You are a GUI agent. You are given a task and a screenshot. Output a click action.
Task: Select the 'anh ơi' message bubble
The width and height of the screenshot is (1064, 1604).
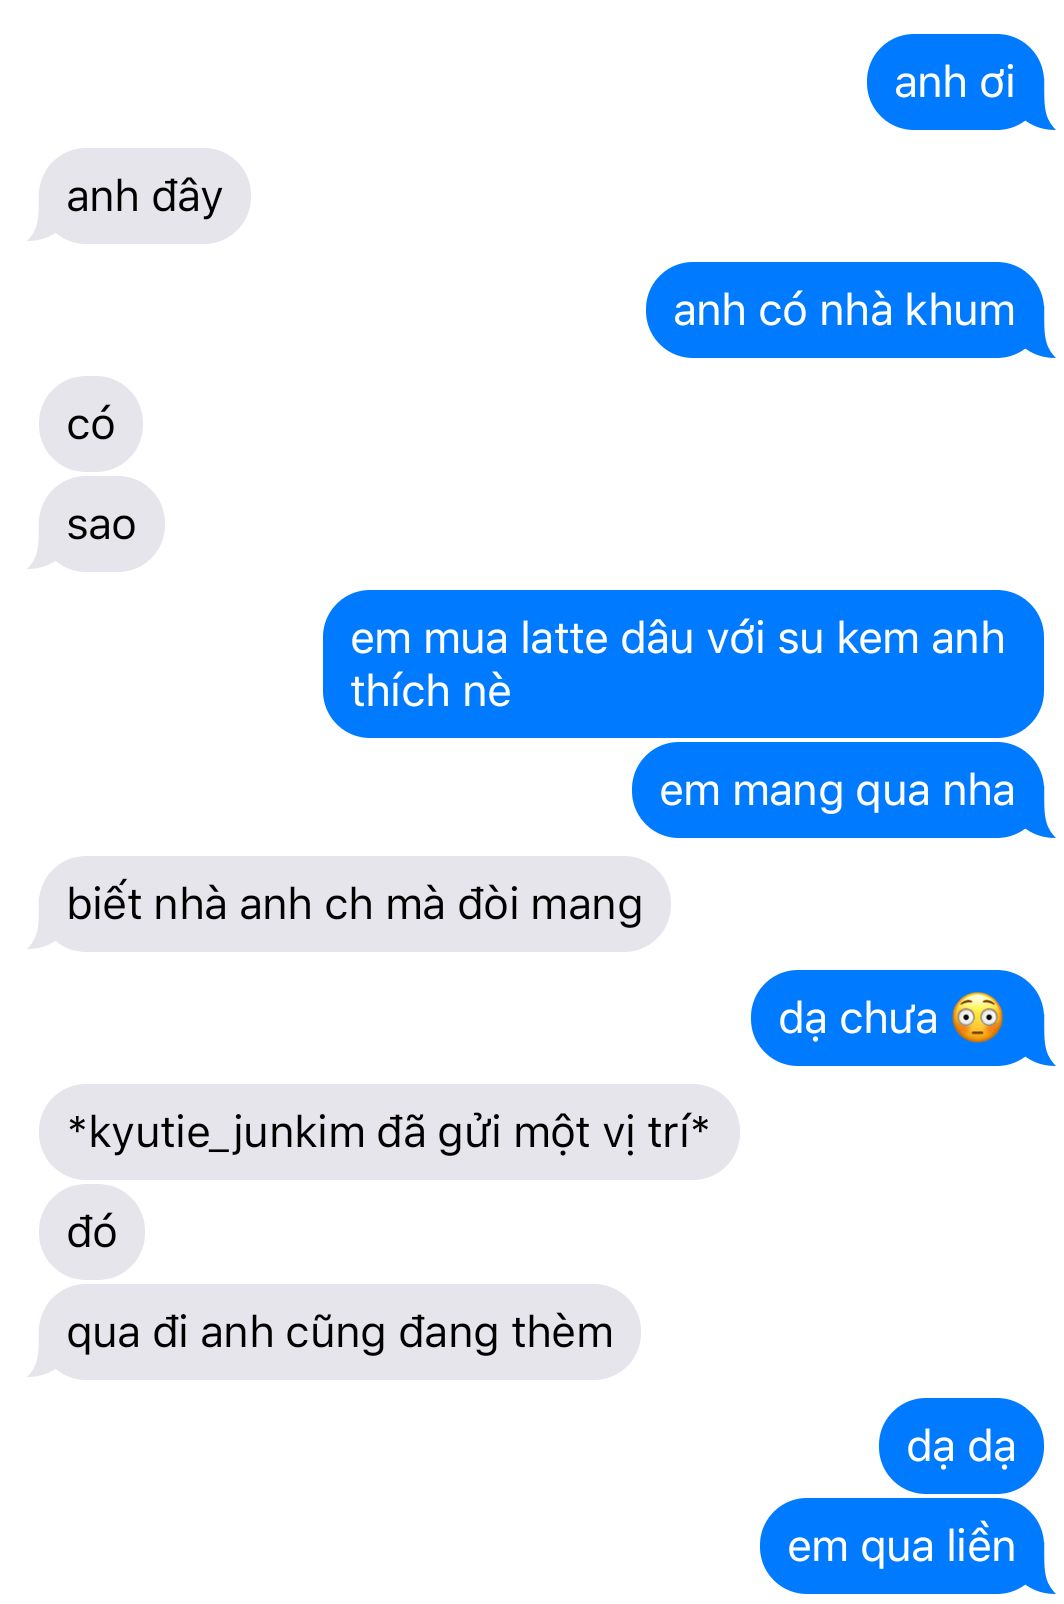tap(955, 82)
